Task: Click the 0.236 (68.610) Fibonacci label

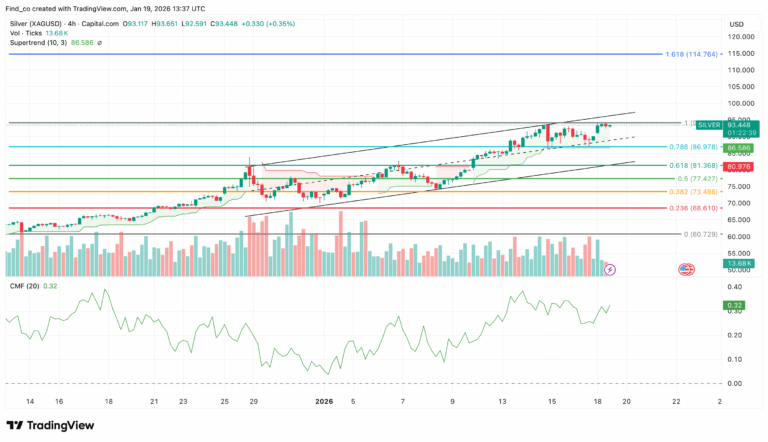Action: tap(693, 208)
